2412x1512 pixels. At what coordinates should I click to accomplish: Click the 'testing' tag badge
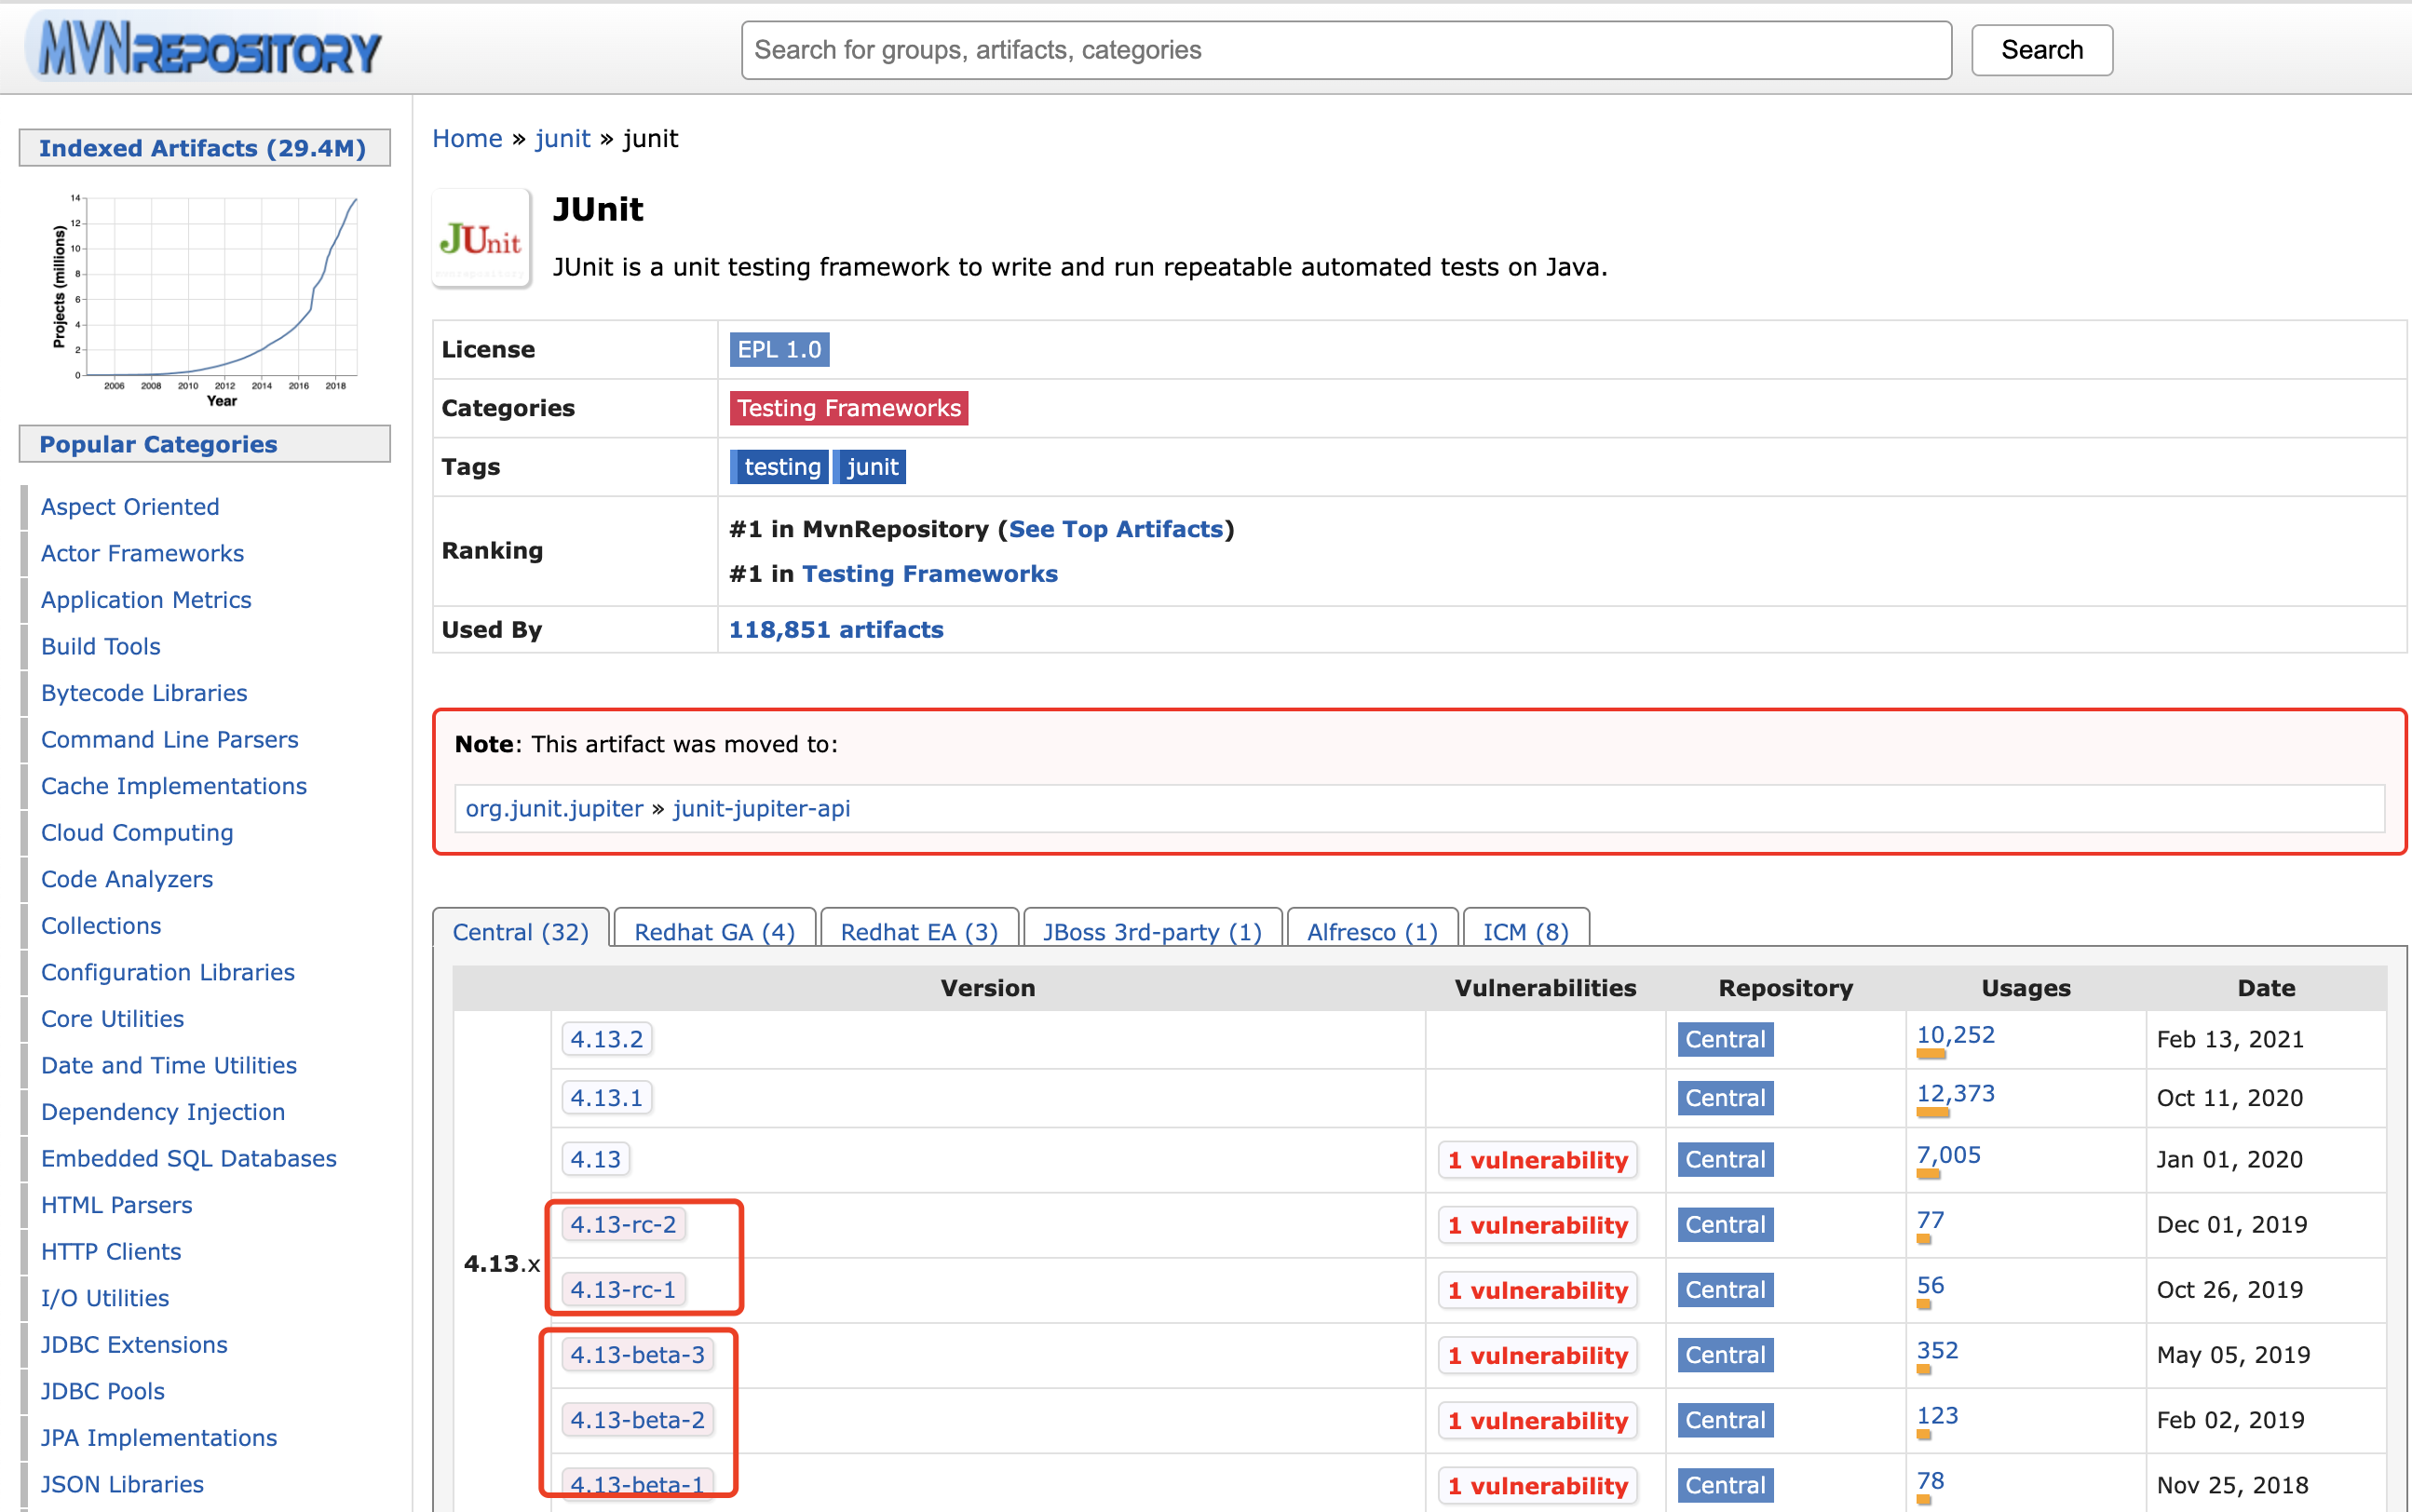[780, 467]
